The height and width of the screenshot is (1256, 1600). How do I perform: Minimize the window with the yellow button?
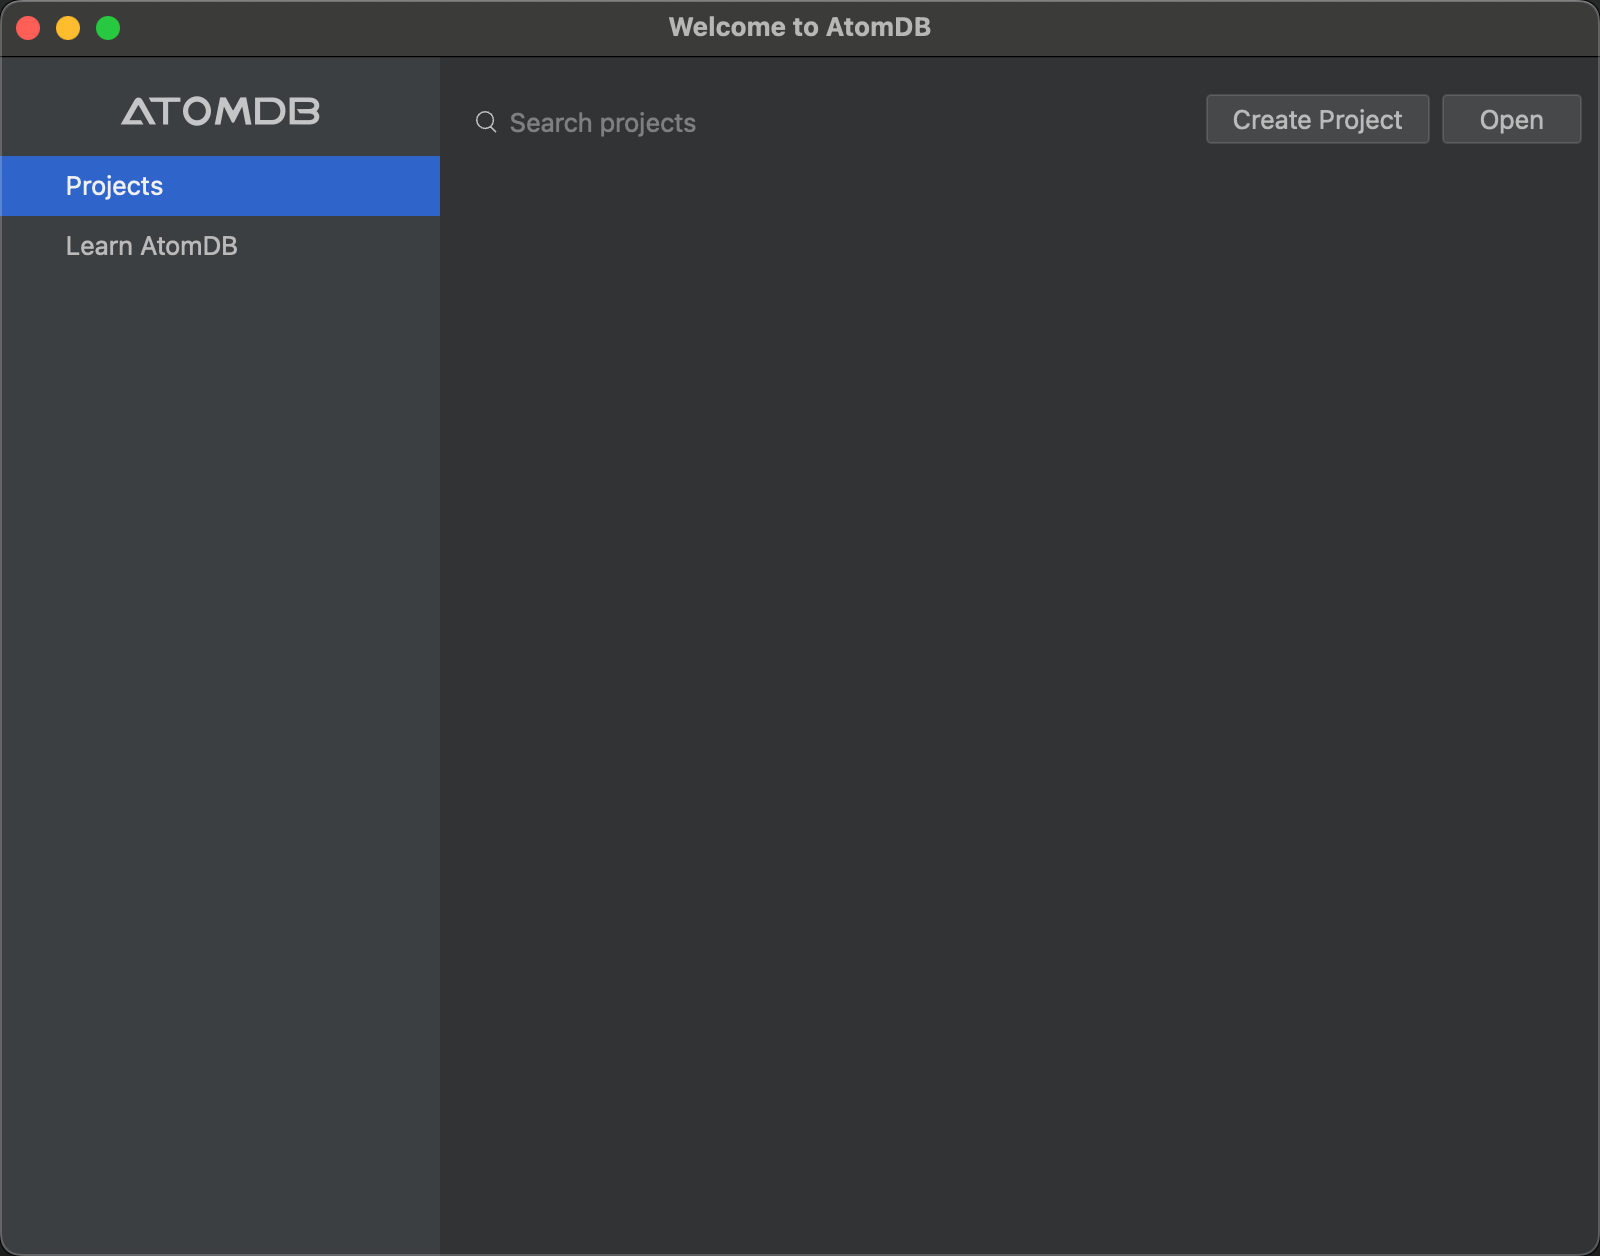[x=68, y=28]
